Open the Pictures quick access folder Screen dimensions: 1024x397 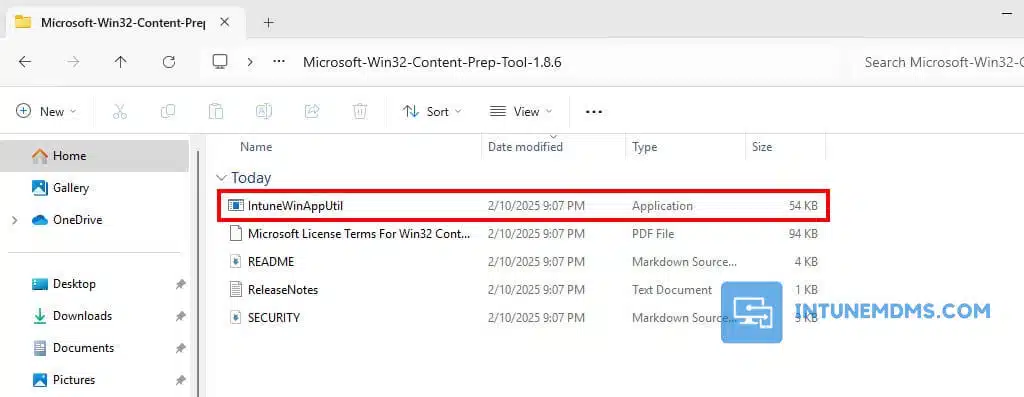coord(74,380)
